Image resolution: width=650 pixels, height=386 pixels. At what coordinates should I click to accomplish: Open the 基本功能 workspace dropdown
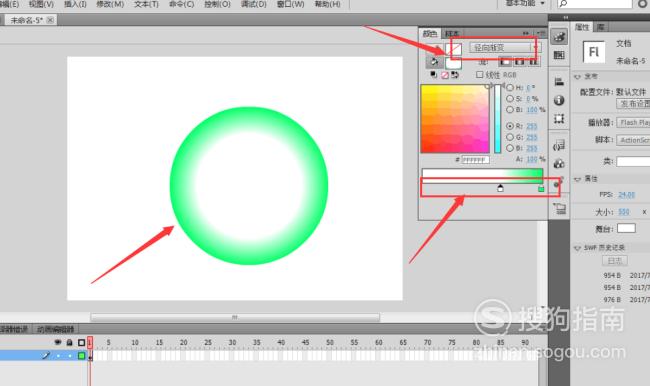[x=525, y=3]
